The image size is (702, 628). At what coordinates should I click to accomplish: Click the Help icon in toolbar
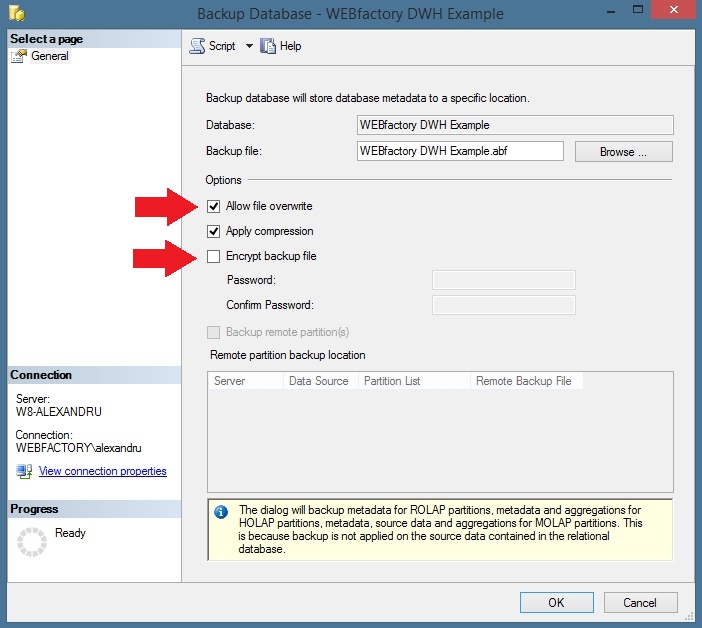click(x=268, y=46)
